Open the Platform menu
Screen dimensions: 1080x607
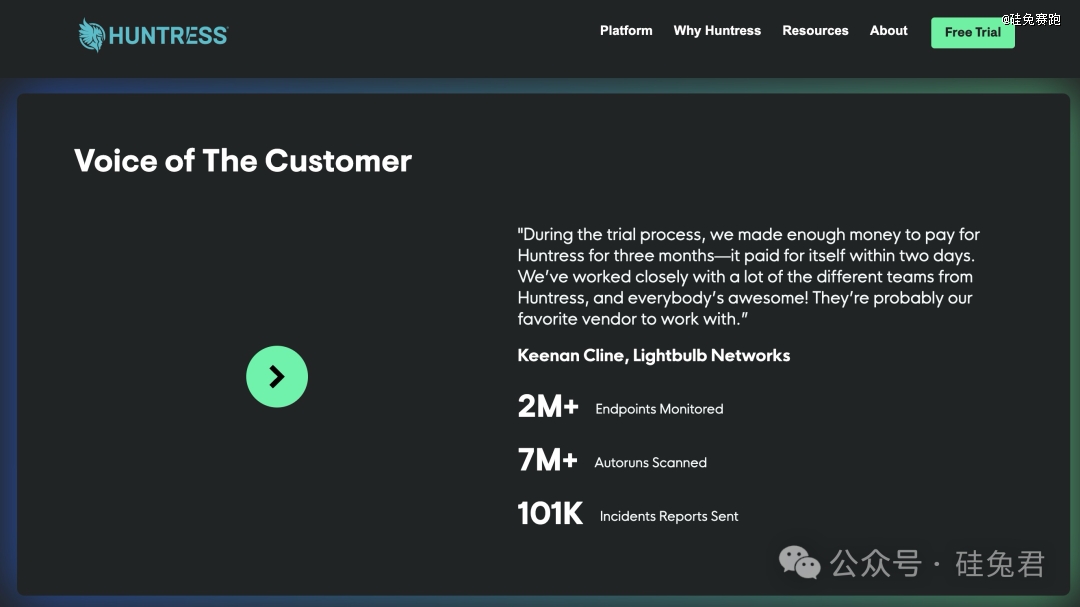[x=626, y=31]
